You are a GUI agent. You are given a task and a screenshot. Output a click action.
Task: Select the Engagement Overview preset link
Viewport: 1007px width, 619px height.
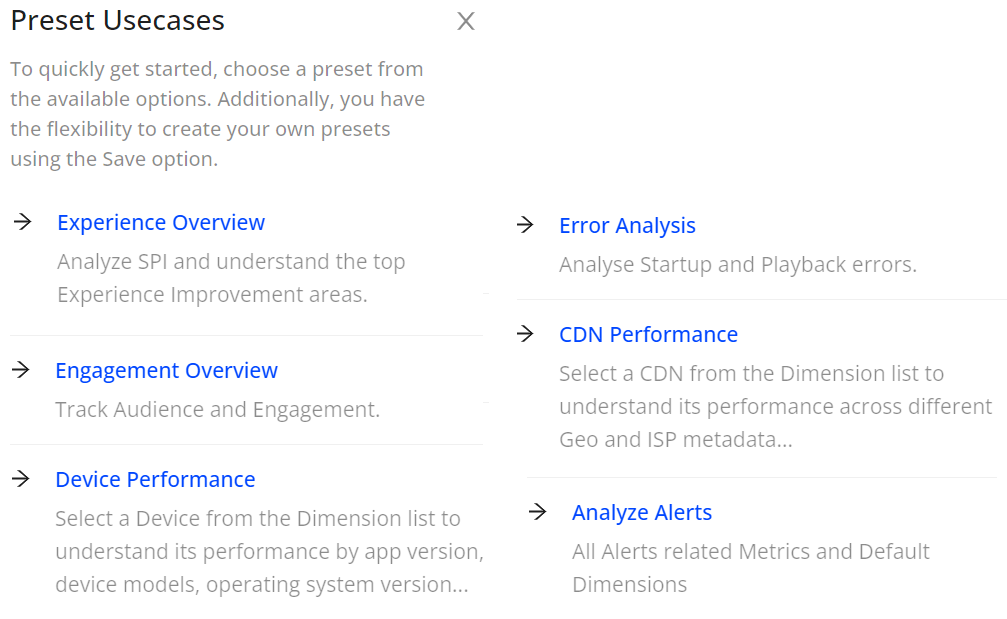pyautogui.click(x=166, y=370)
